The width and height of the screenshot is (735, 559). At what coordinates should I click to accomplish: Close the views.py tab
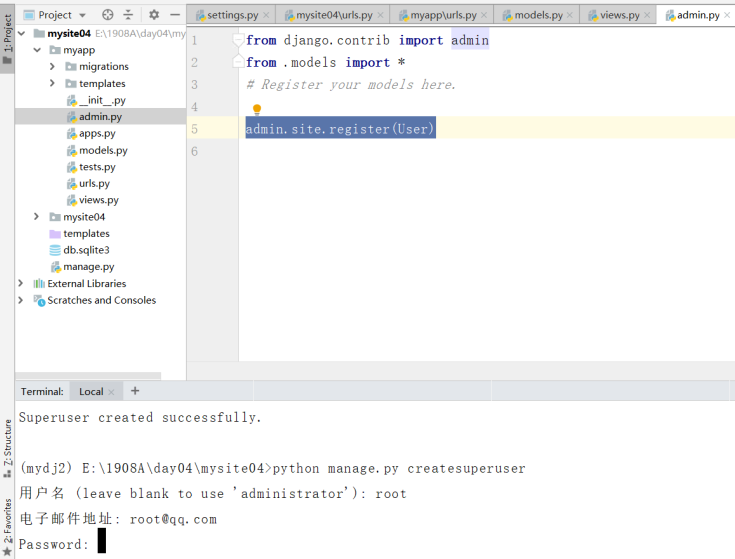click(x=647, y=15)
